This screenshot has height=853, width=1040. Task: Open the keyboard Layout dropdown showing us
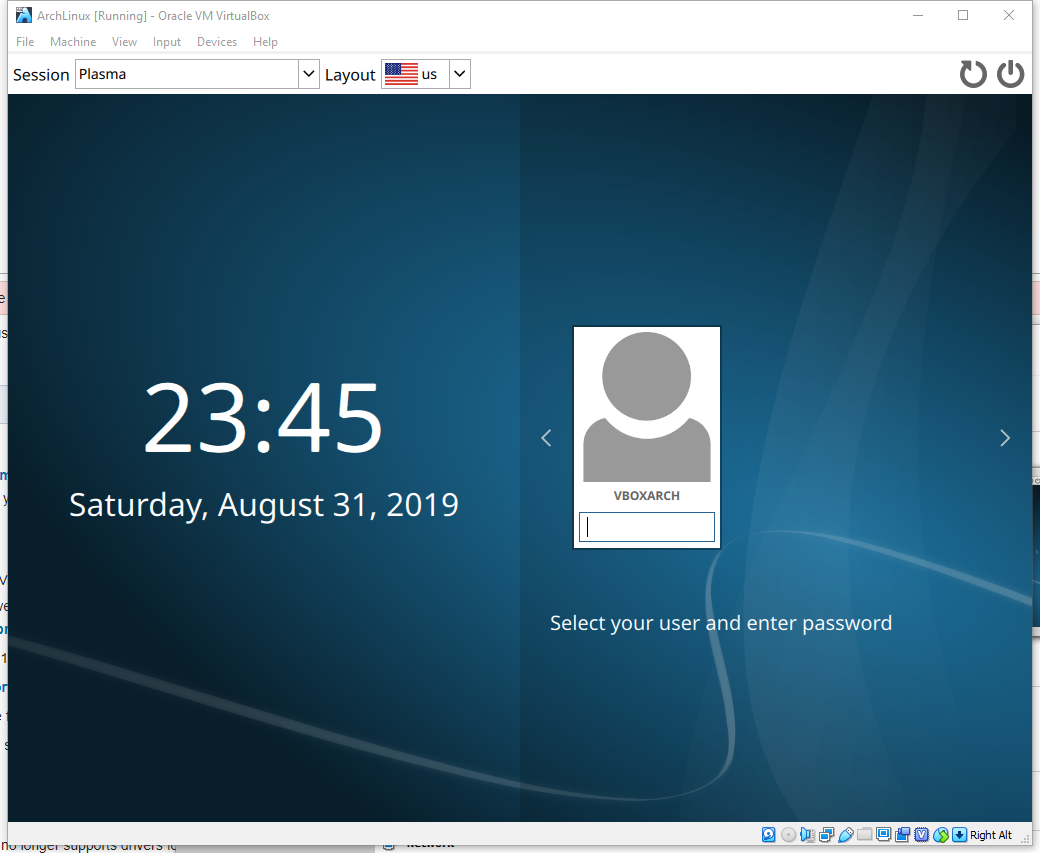425,74
